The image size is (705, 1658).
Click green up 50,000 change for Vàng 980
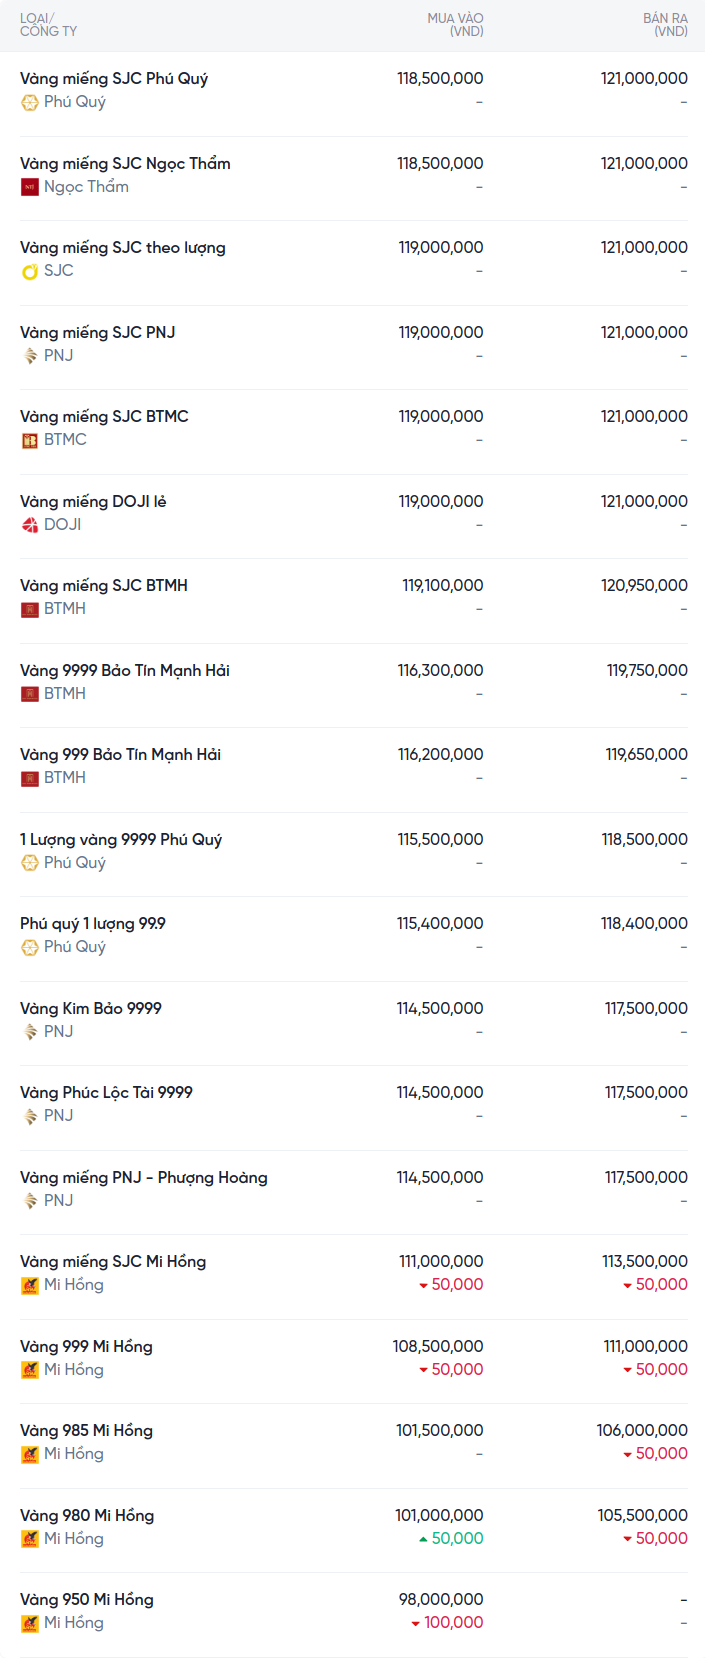(x=451, y=1539)
